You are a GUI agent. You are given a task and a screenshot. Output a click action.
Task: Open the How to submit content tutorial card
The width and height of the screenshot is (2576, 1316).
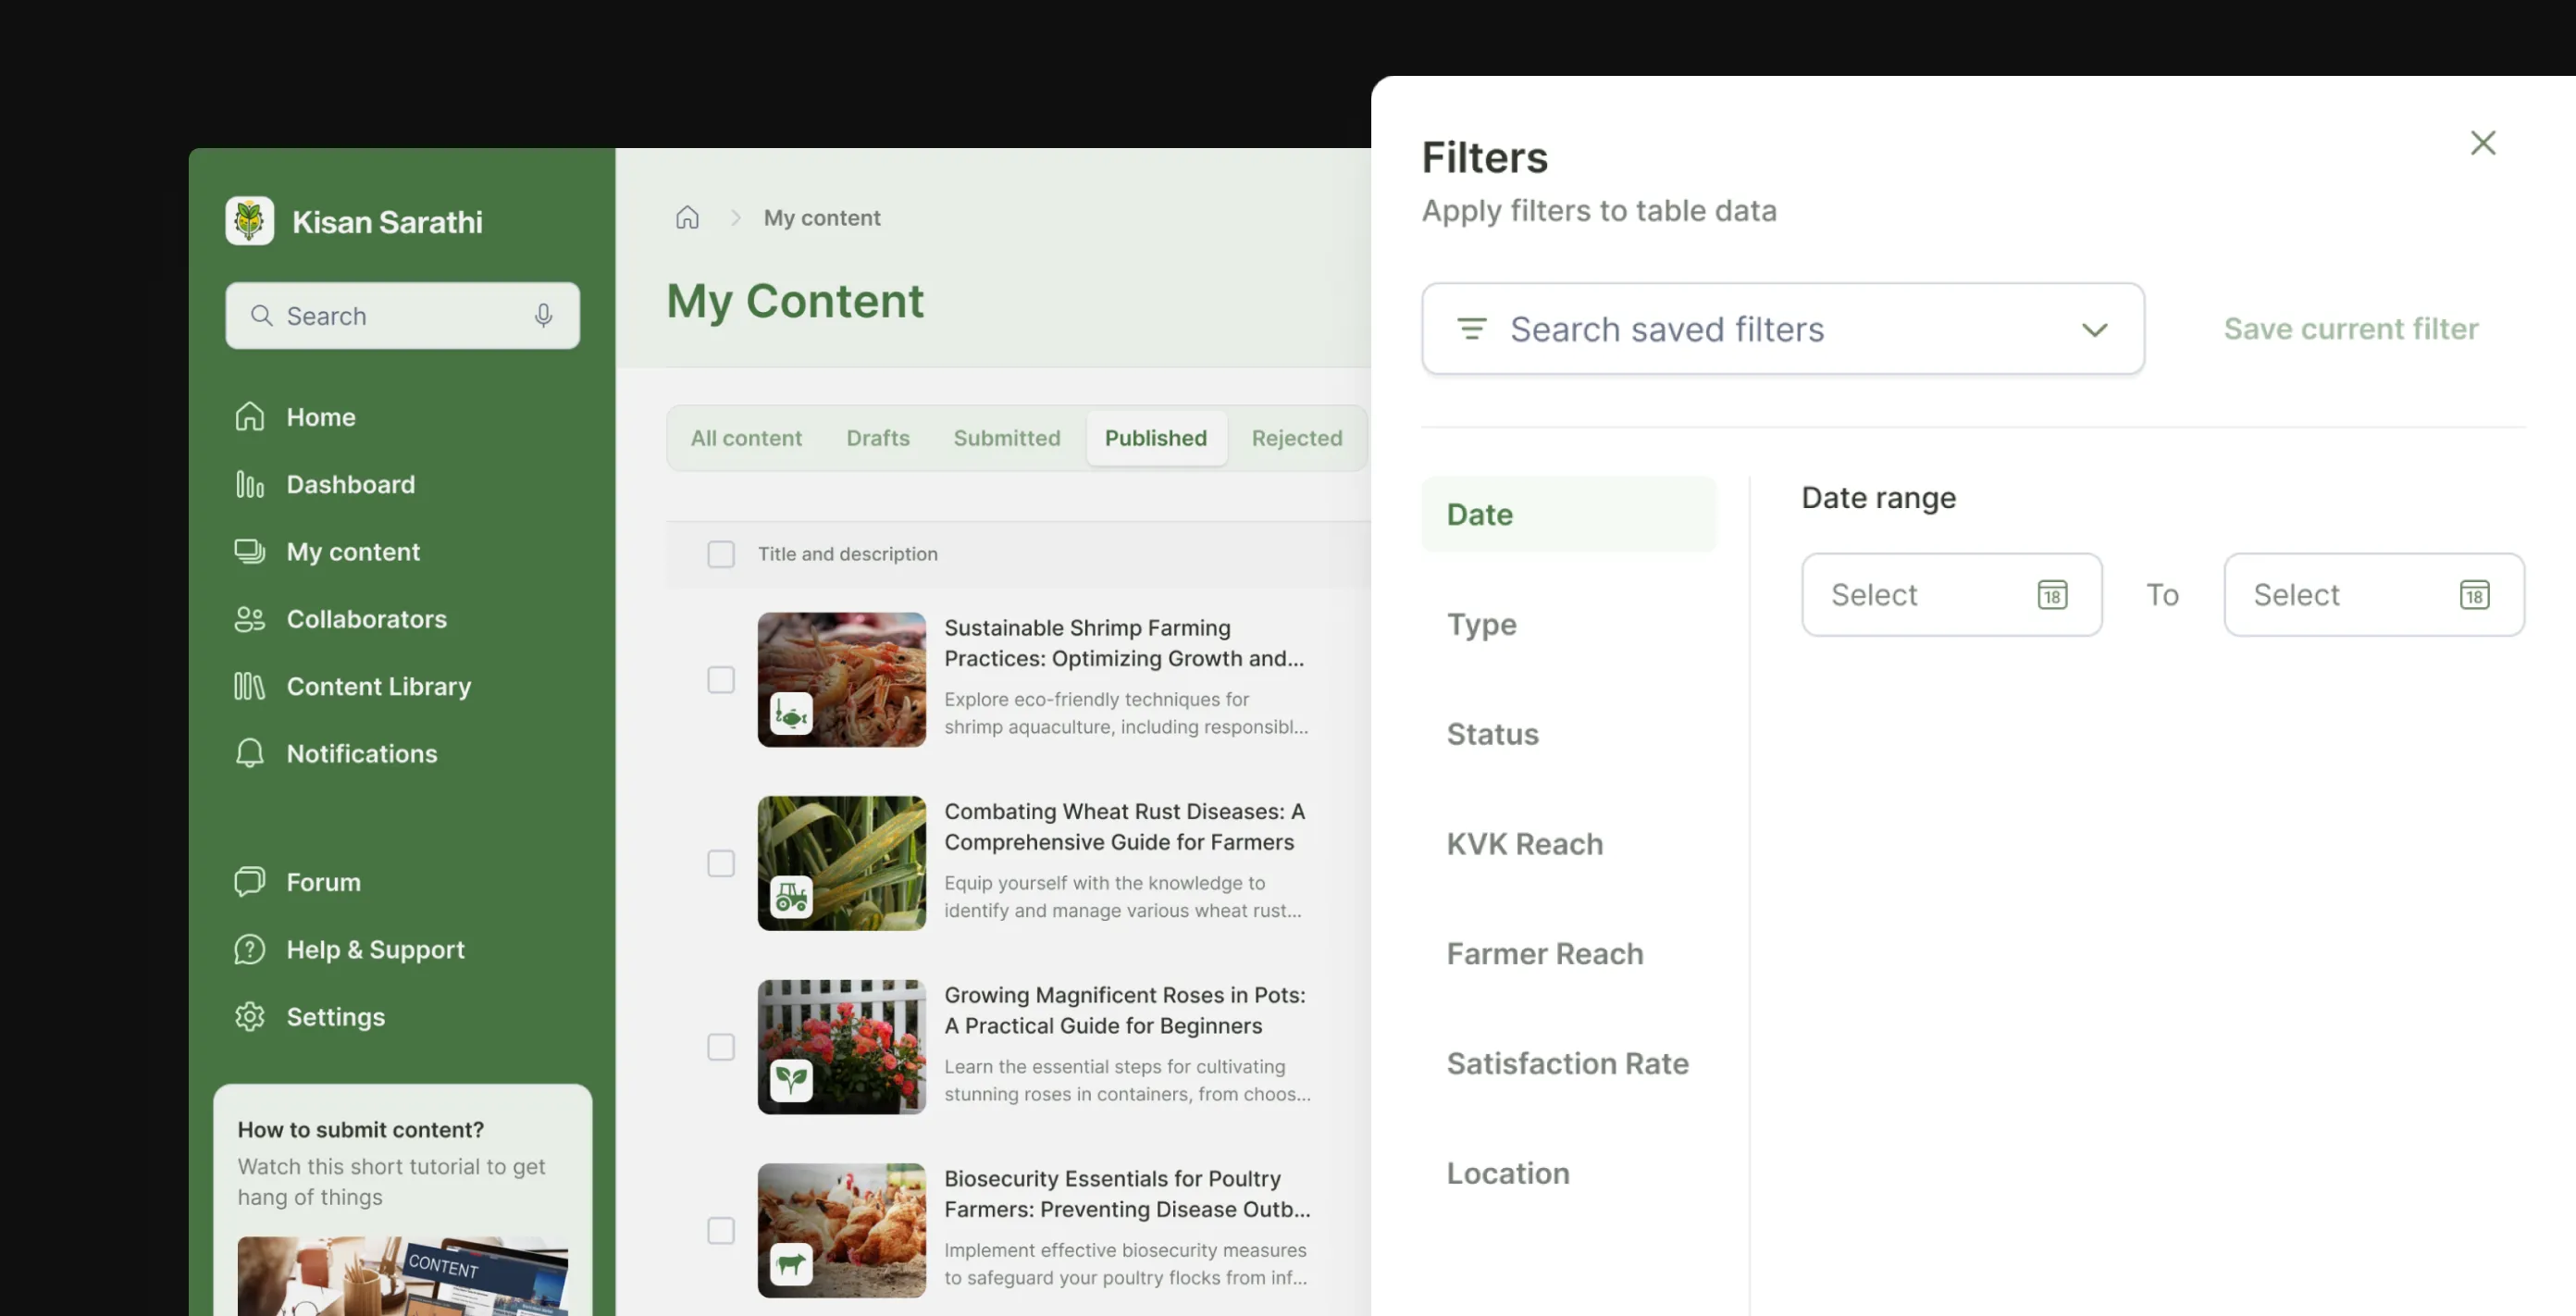tap(402, 1200)
